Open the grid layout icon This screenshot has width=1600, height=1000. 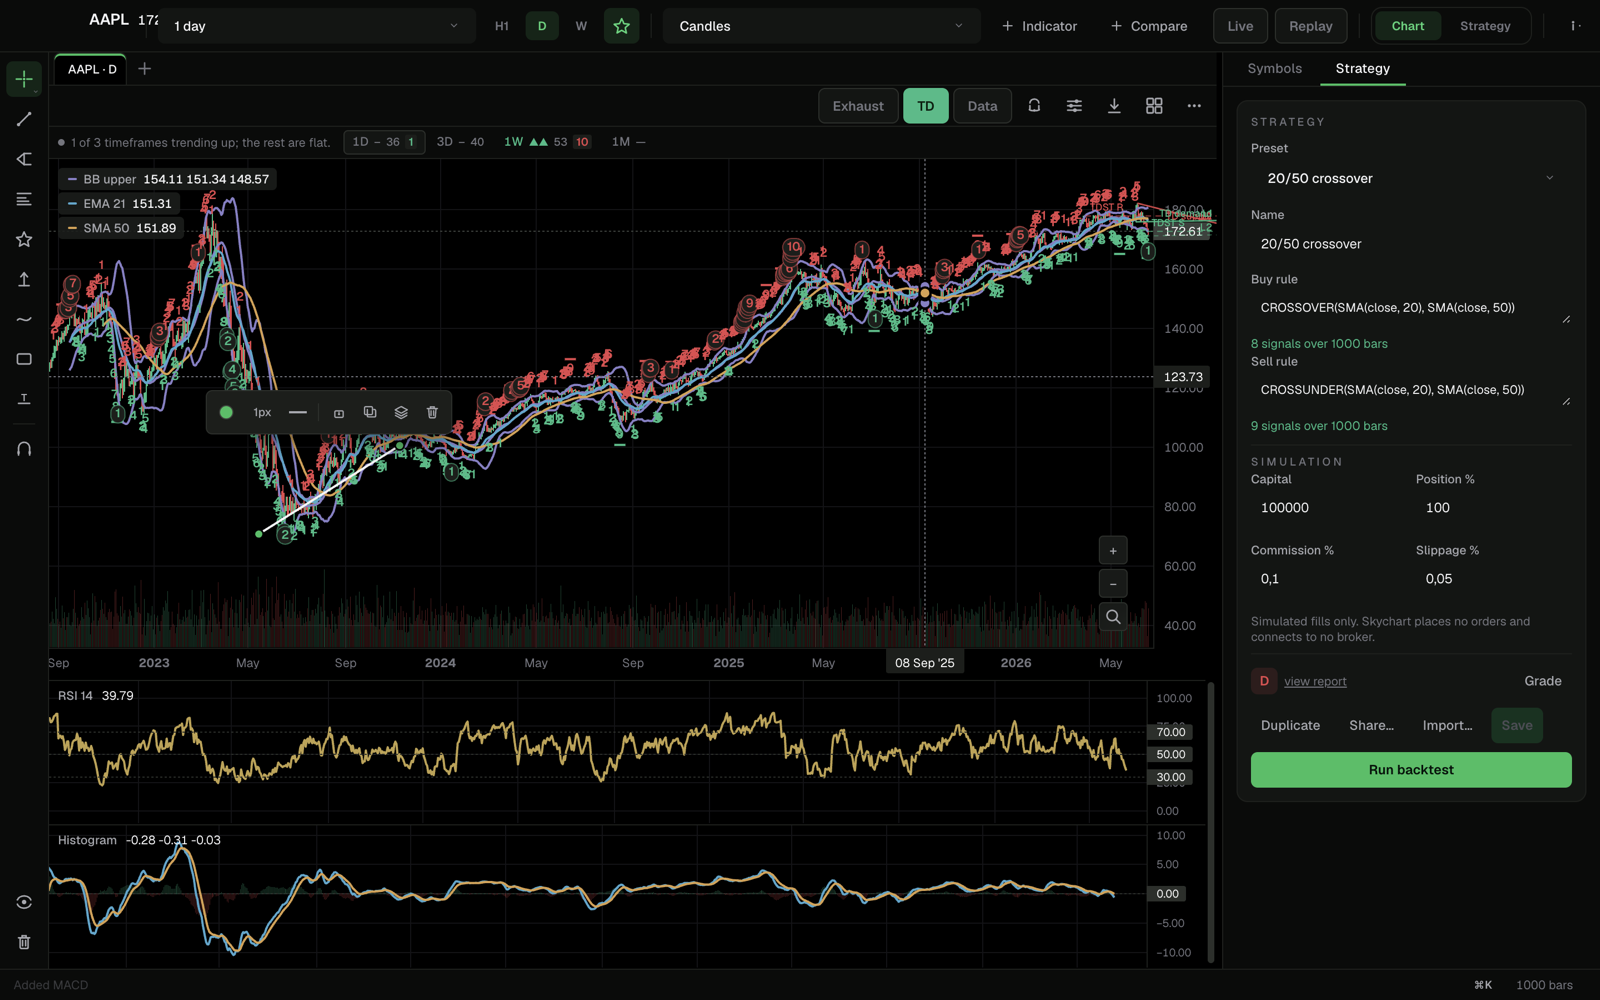click(1154, 106)
